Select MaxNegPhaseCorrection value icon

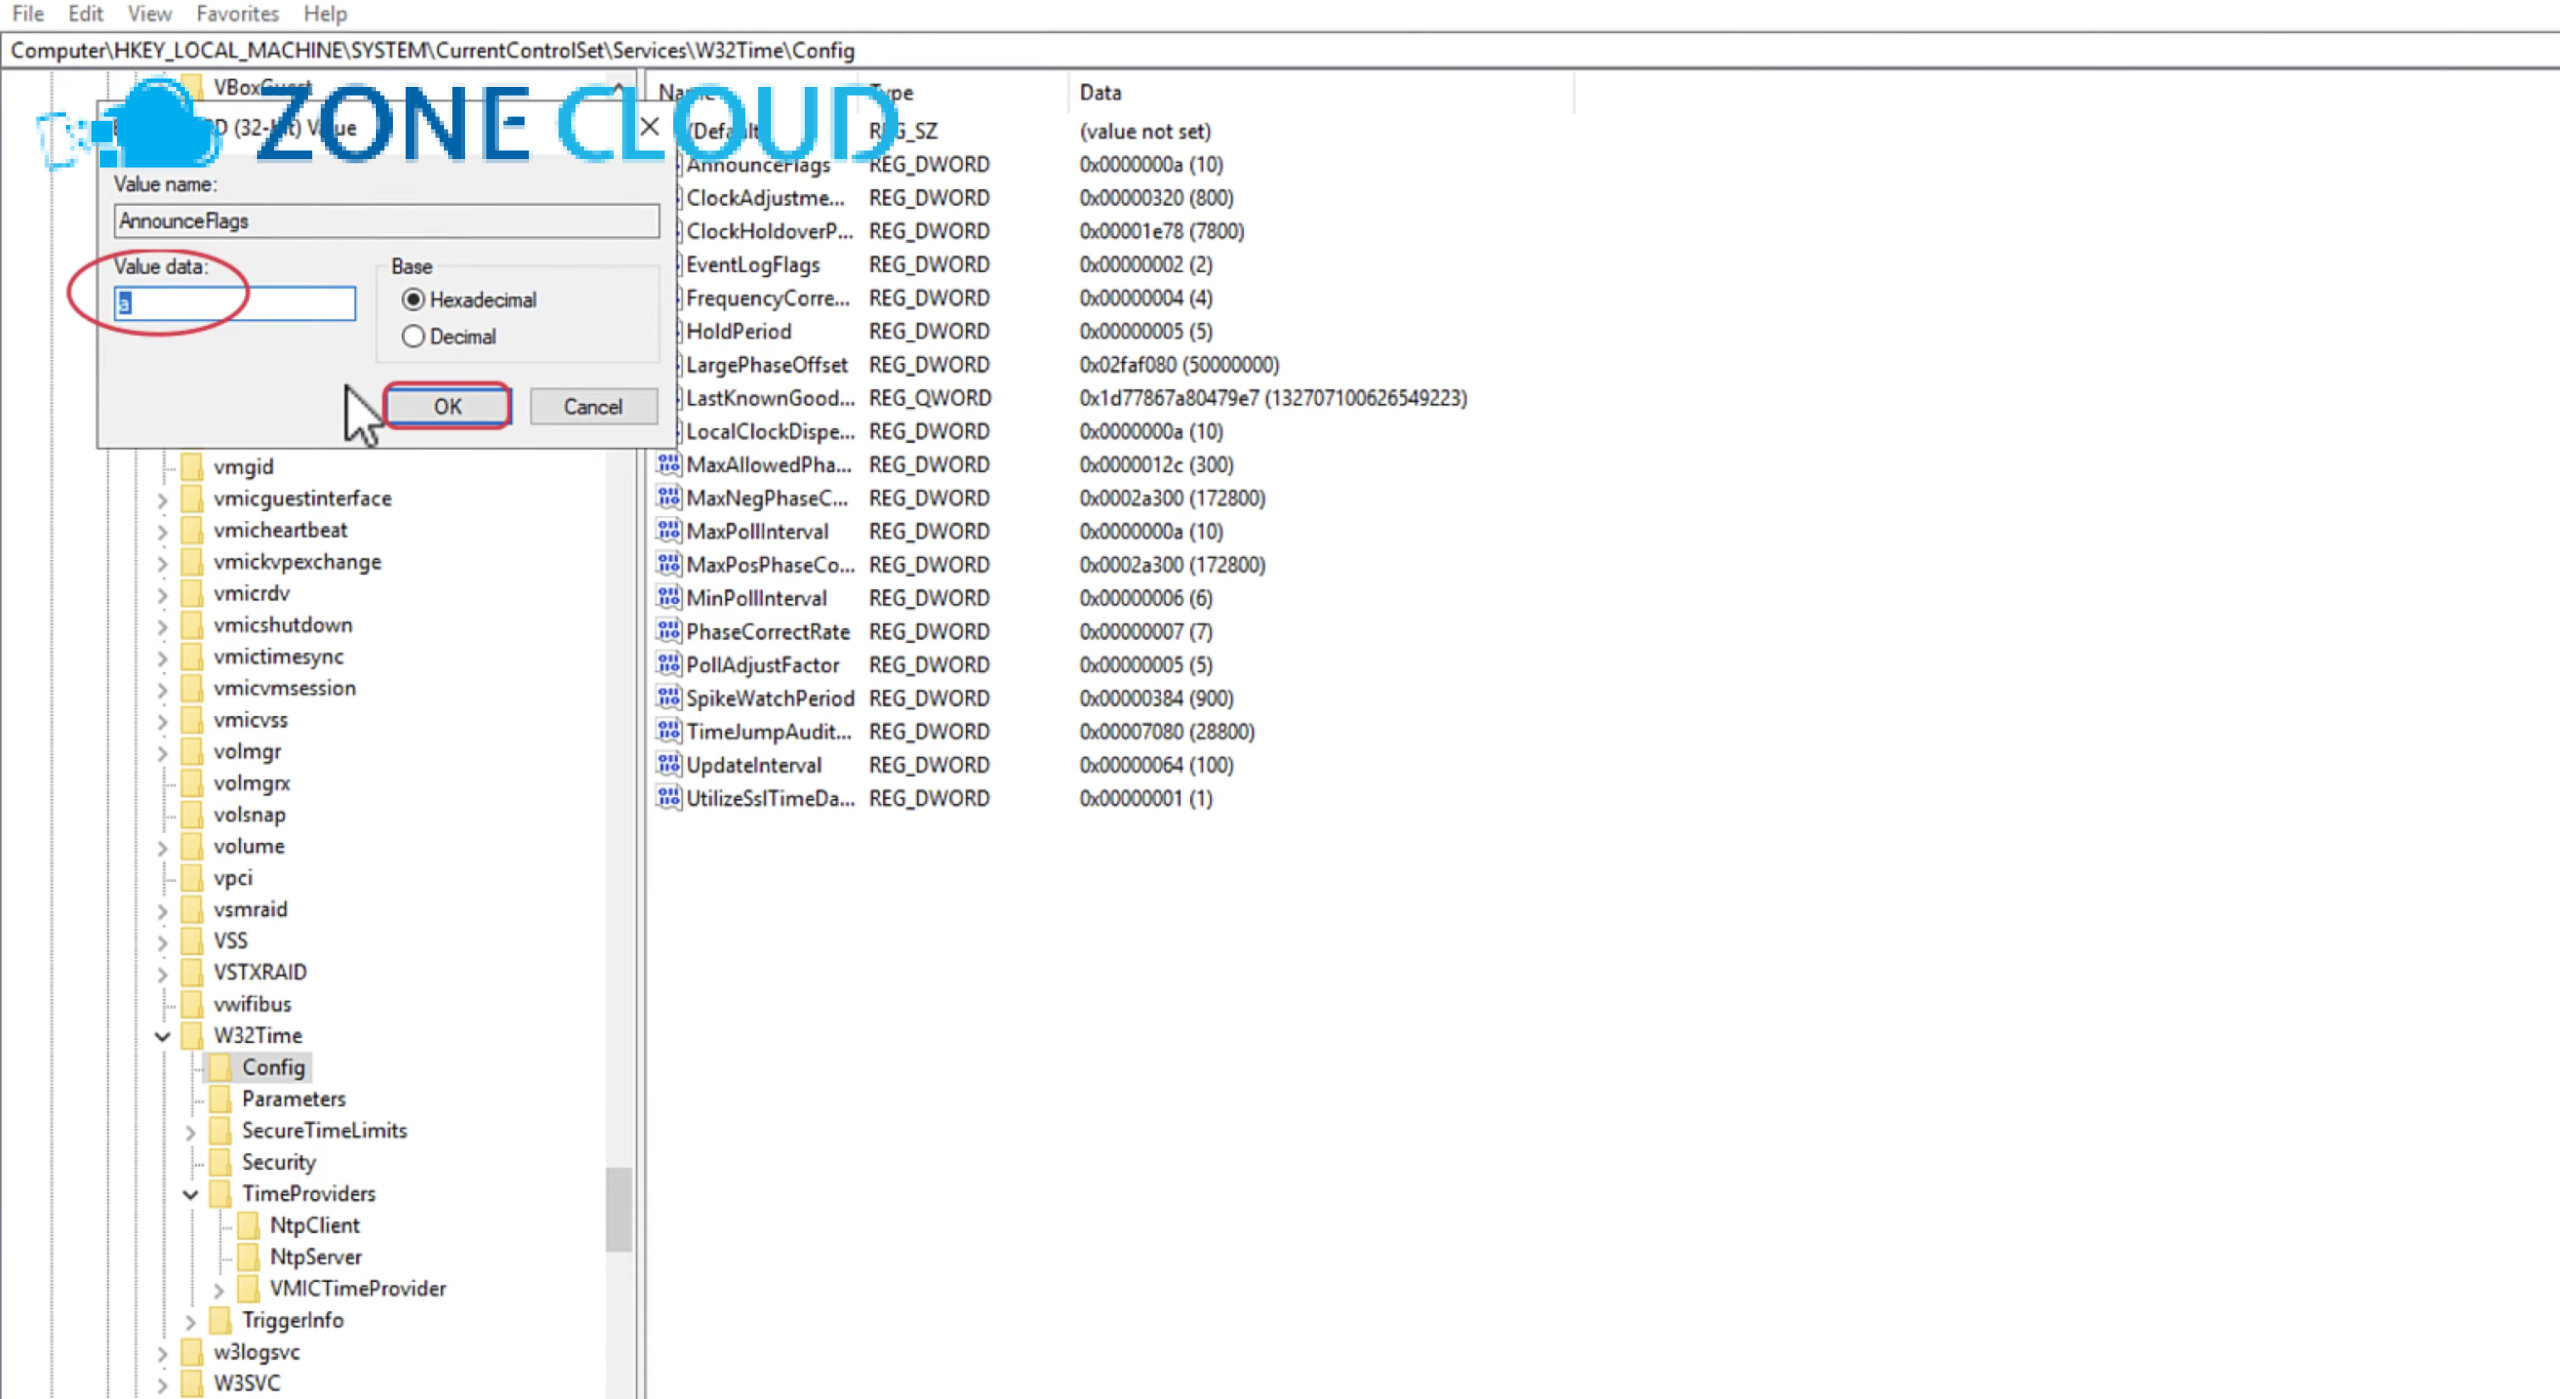coord(669,497)
